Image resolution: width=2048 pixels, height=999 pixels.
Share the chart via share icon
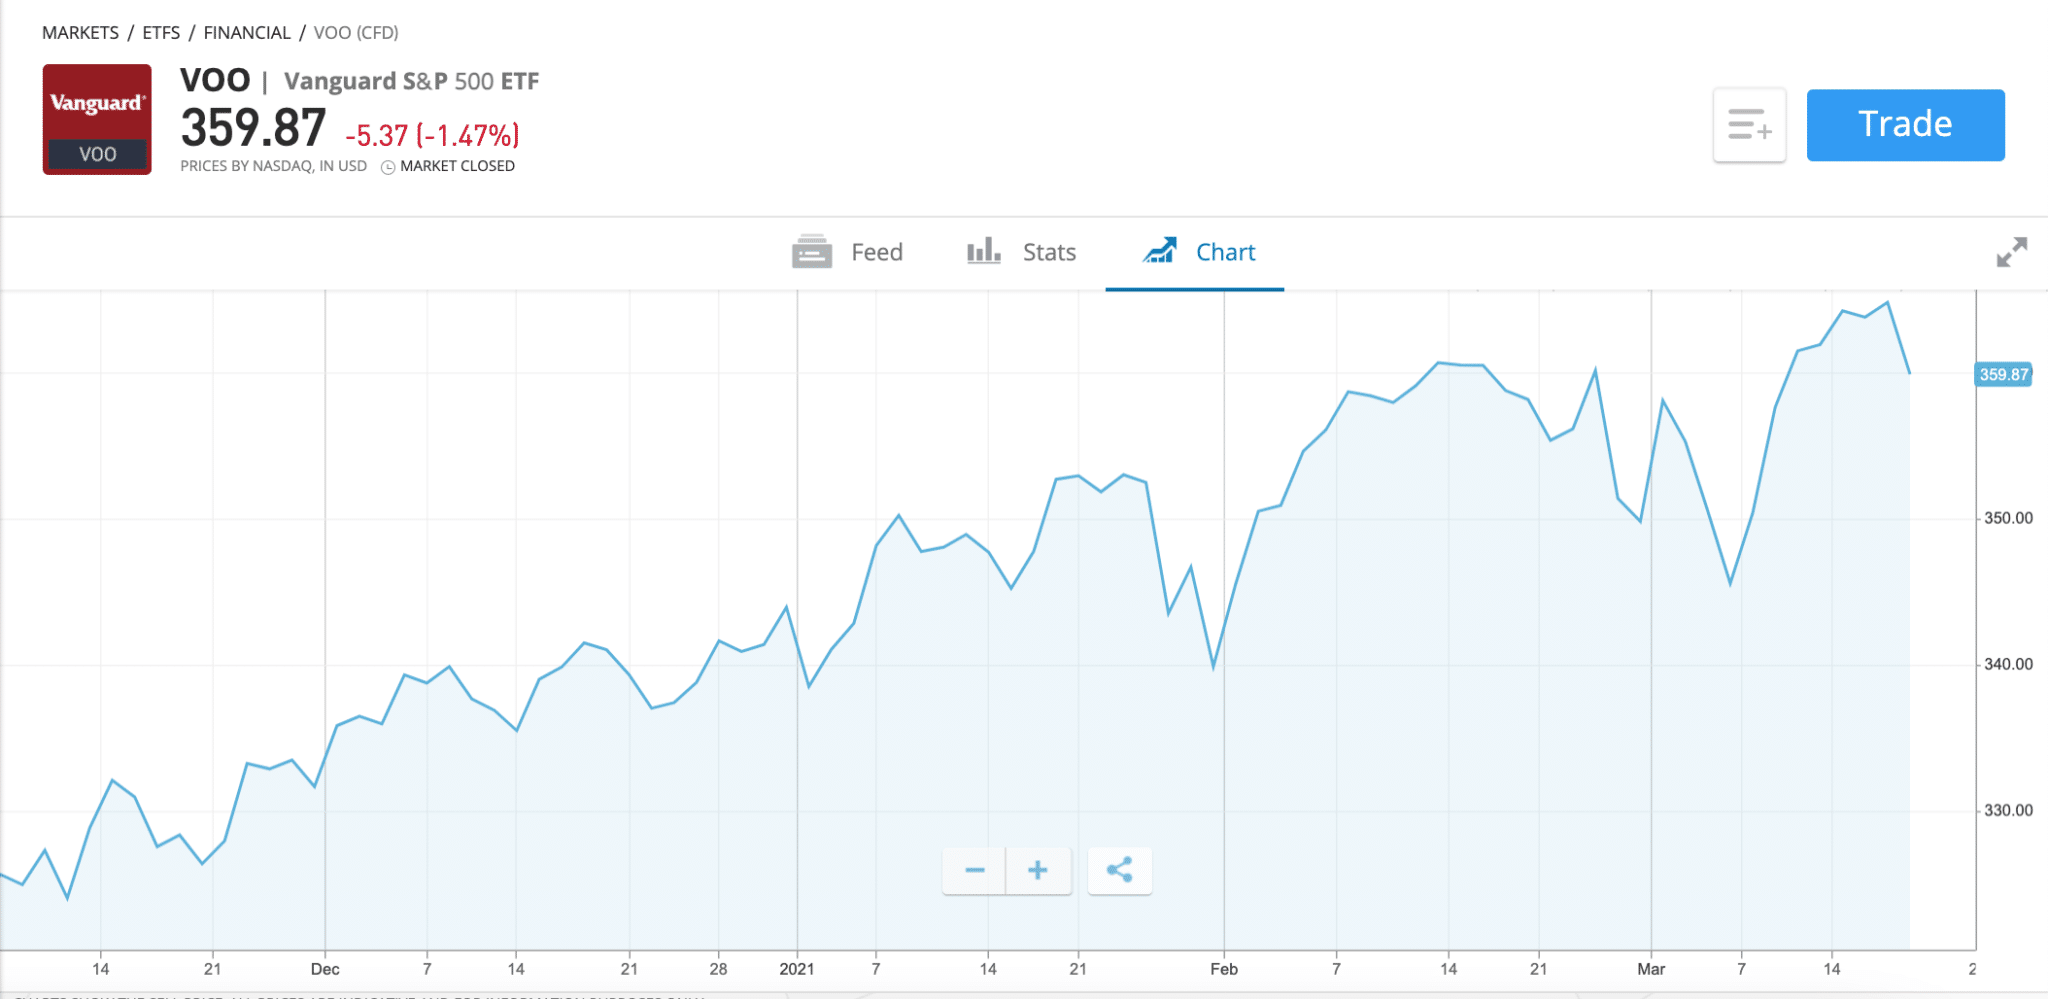point(1119,871)
